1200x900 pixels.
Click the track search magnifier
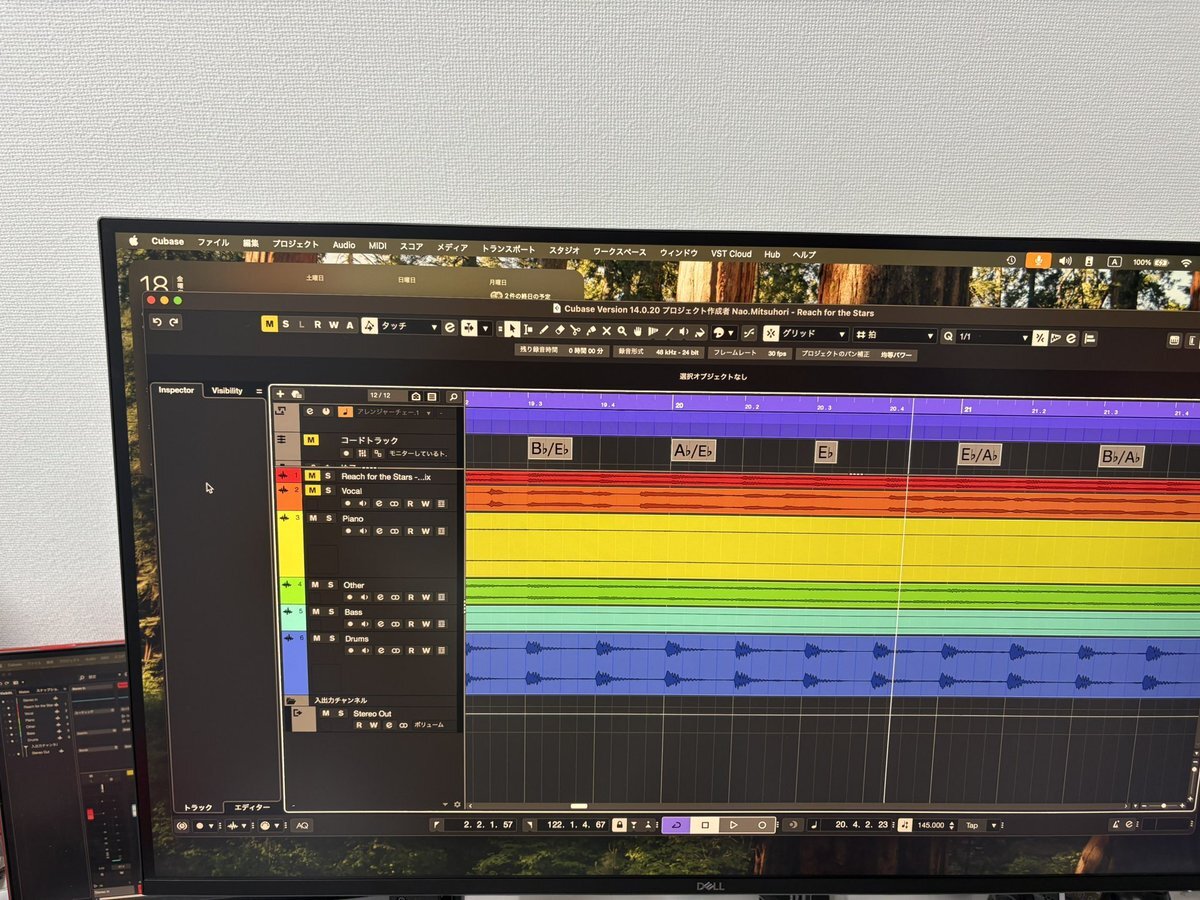click(453, 397)
